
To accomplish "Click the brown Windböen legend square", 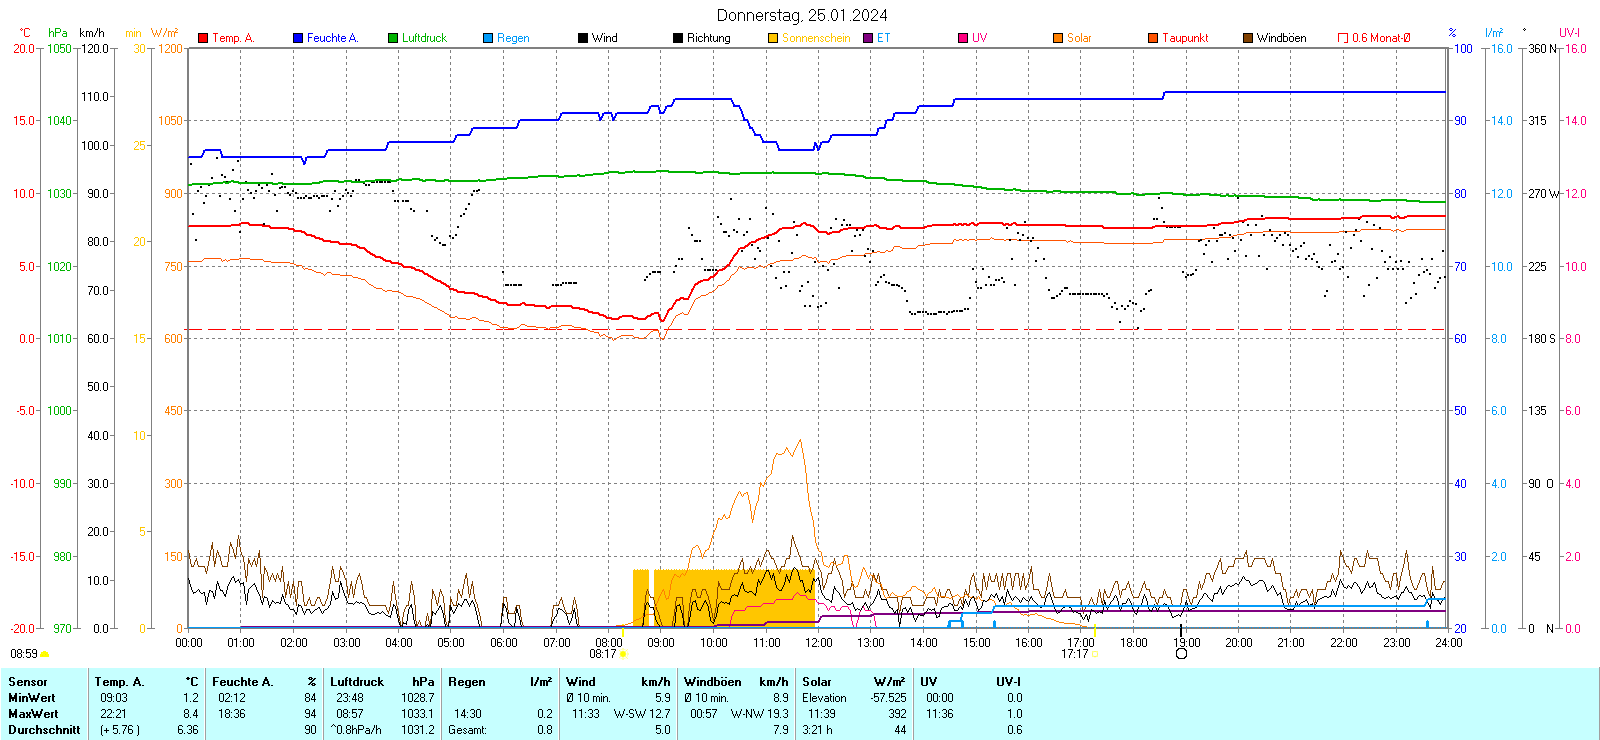I will 1248,38.
